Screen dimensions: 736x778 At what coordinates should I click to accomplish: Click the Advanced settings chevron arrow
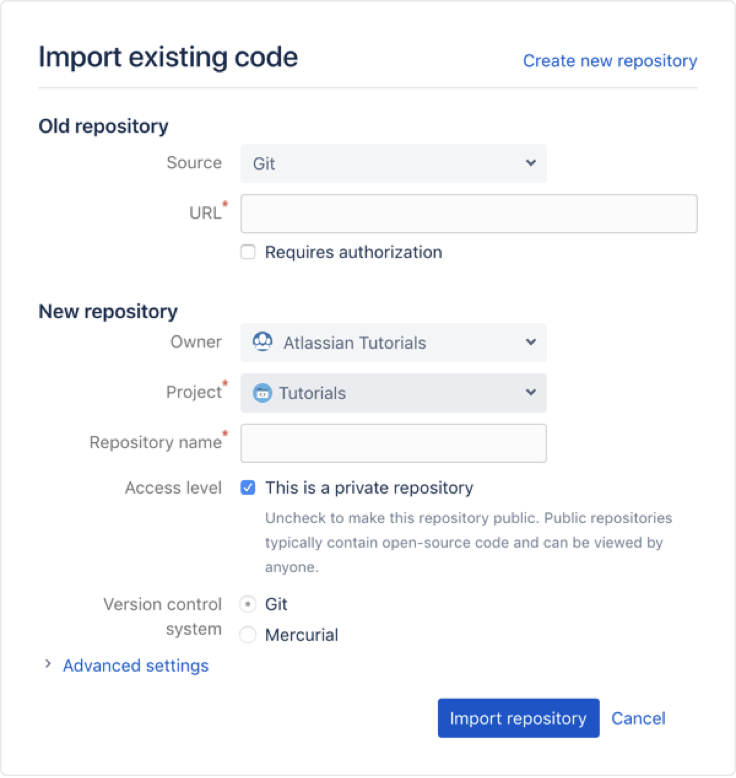tap(47, 664)
